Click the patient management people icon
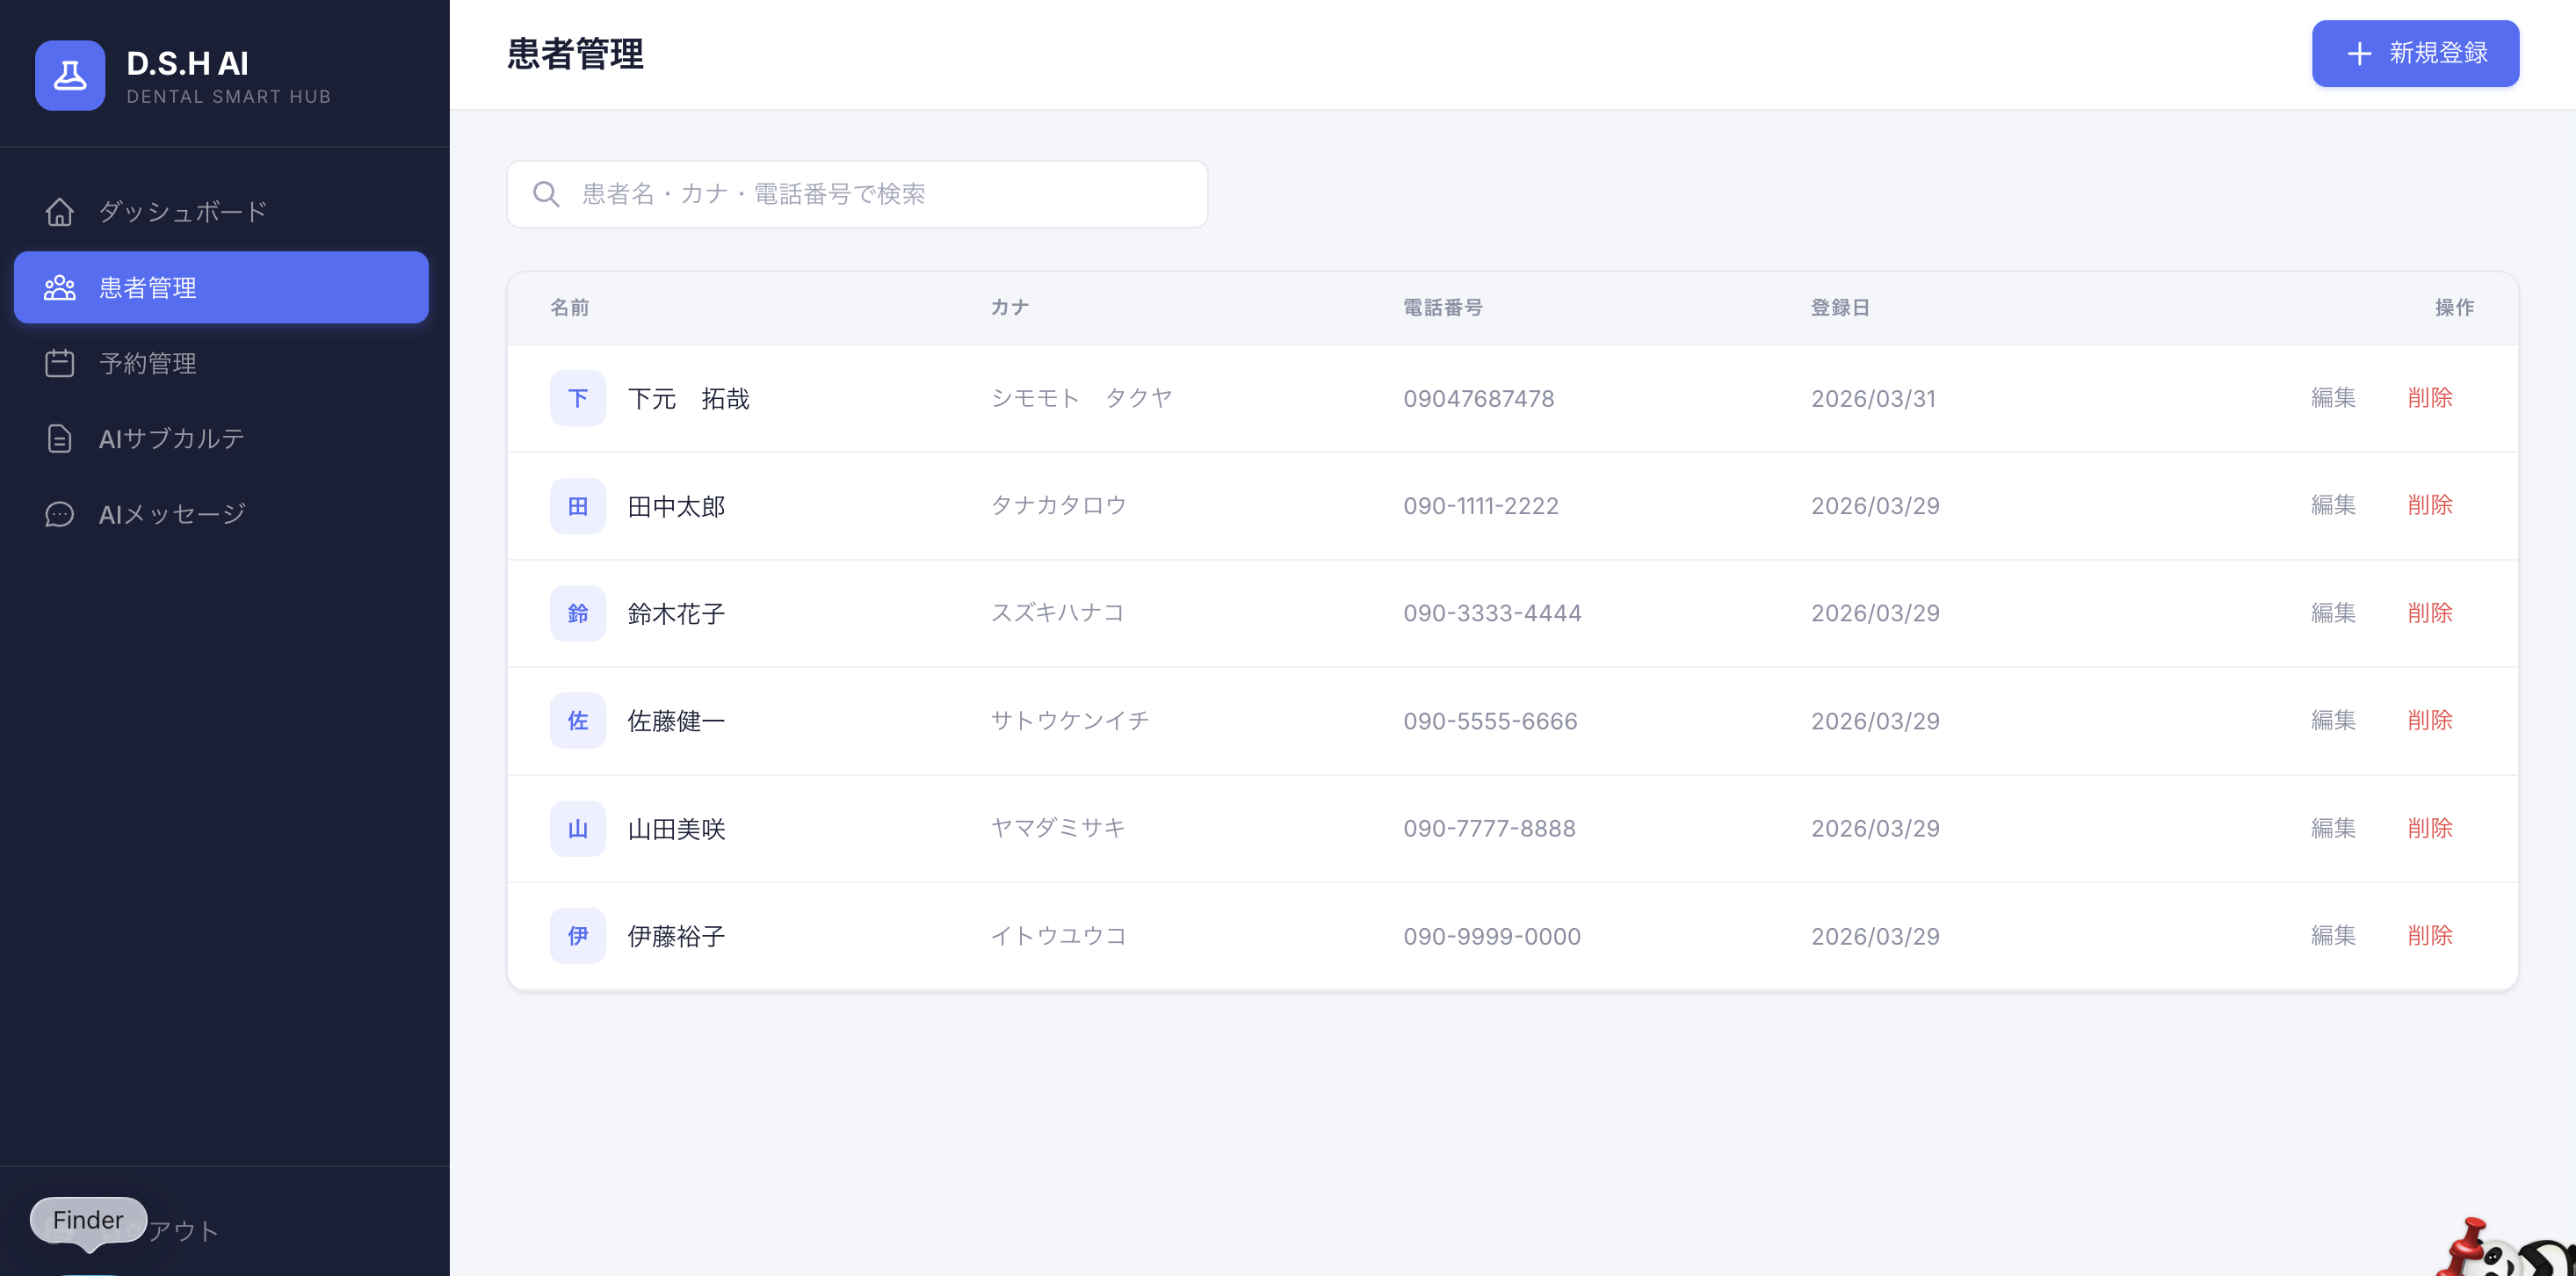 tap(60, 288)
